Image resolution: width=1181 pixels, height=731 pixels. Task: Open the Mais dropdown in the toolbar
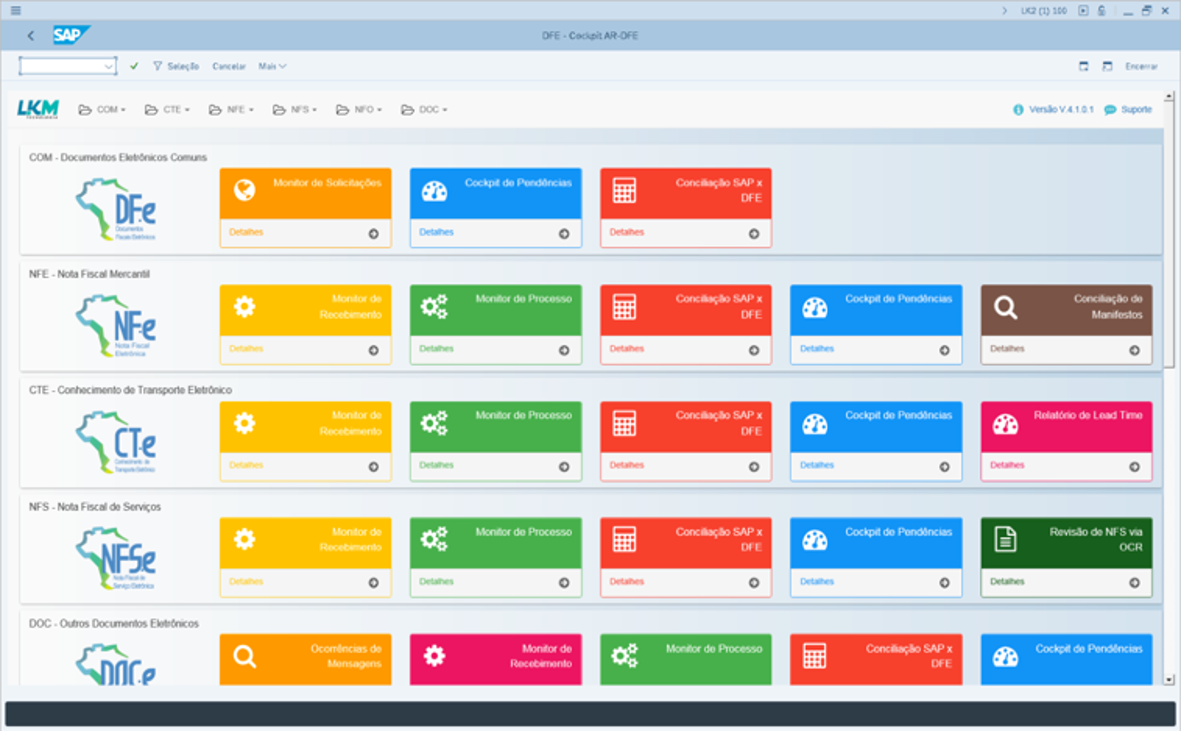[x=272, y=66]
